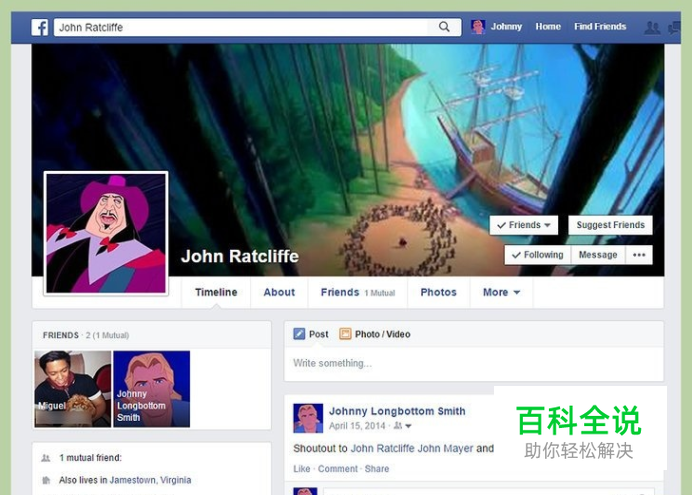The height and width of the screenshot is (495, 692).
Task: Click Suggest Friends button
Action: (x=610, y=225)
